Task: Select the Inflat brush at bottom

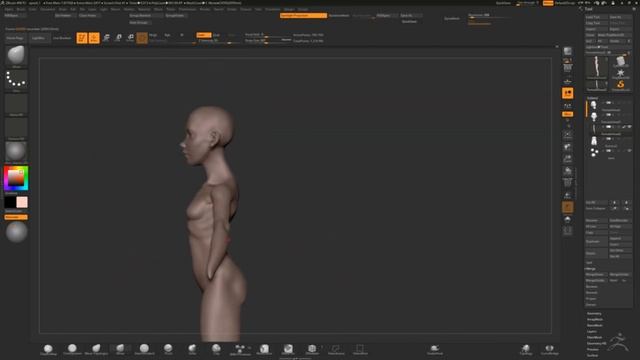Action: 192,349
